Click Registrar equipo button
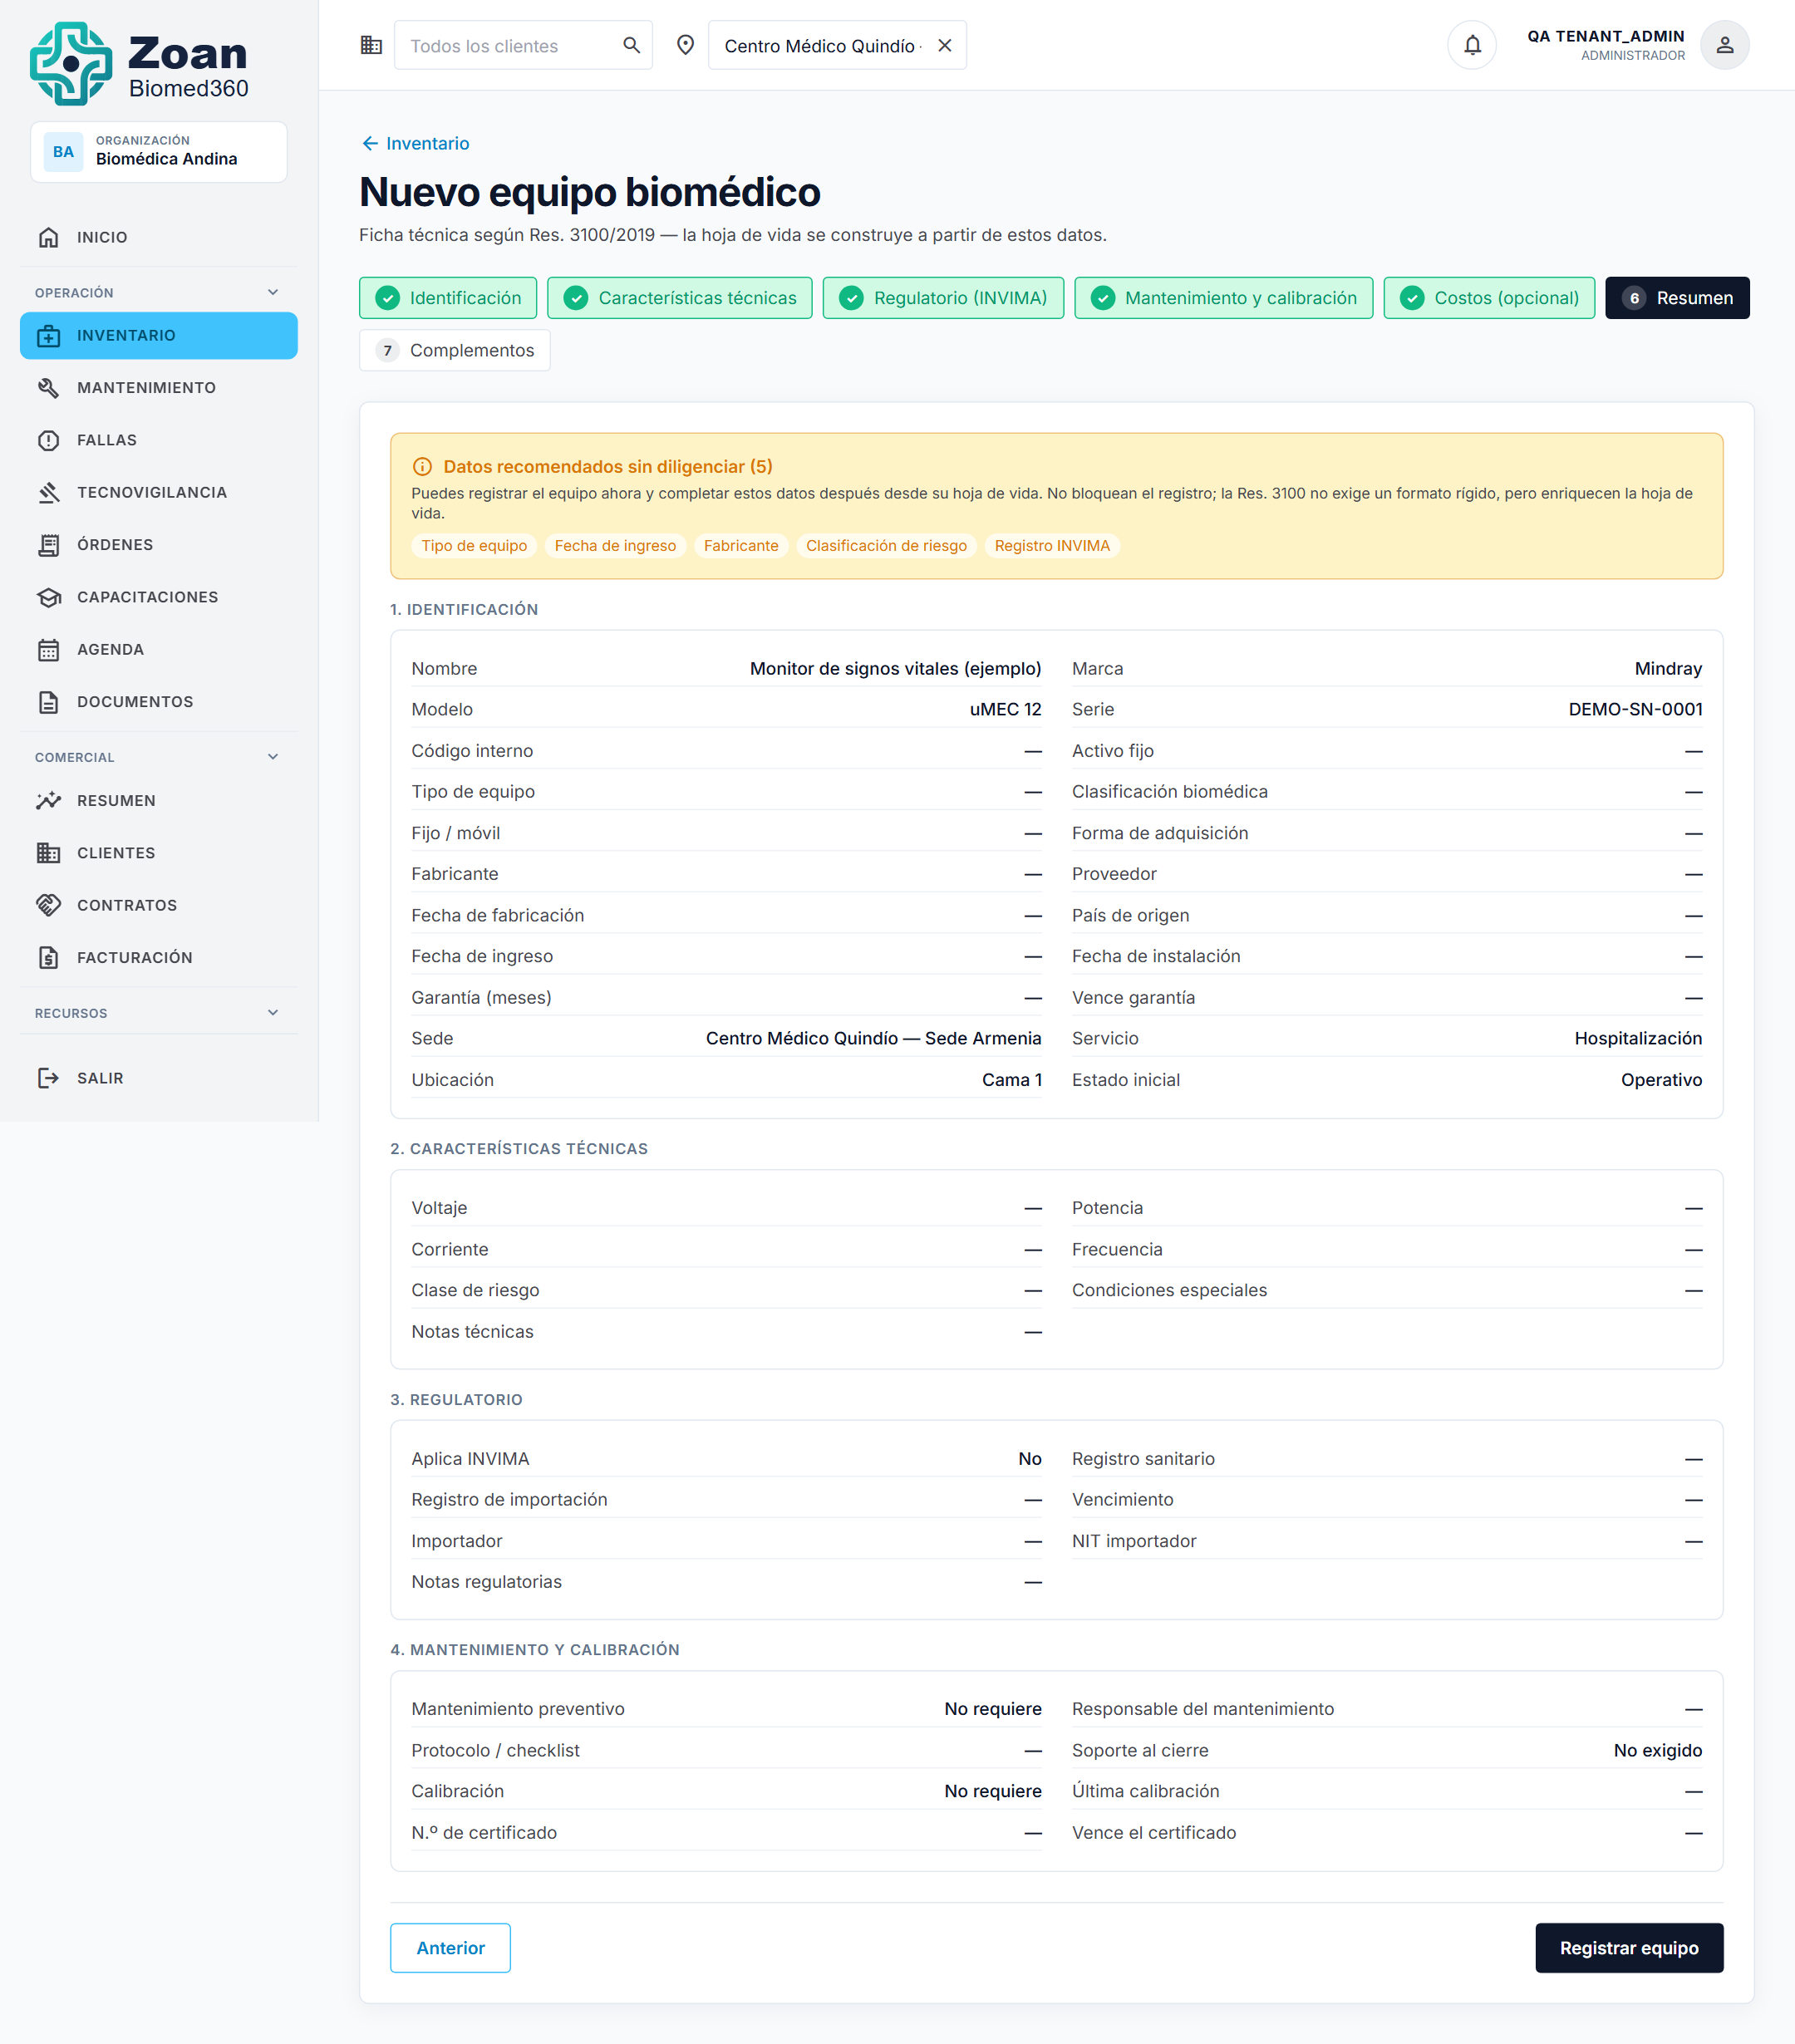Viewport: 1795px width, 2044px height. pyautogui.click(x=1629, y=1948)
